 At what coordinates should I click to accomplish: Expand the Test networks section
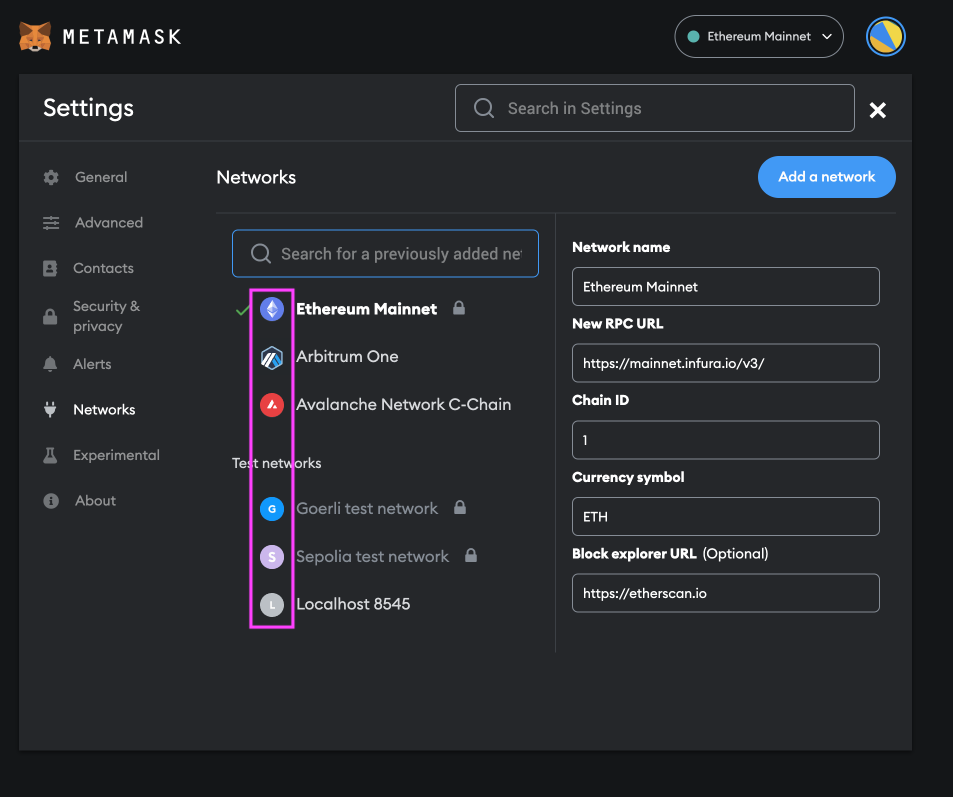pyautogui.click(x=276, y=463)
